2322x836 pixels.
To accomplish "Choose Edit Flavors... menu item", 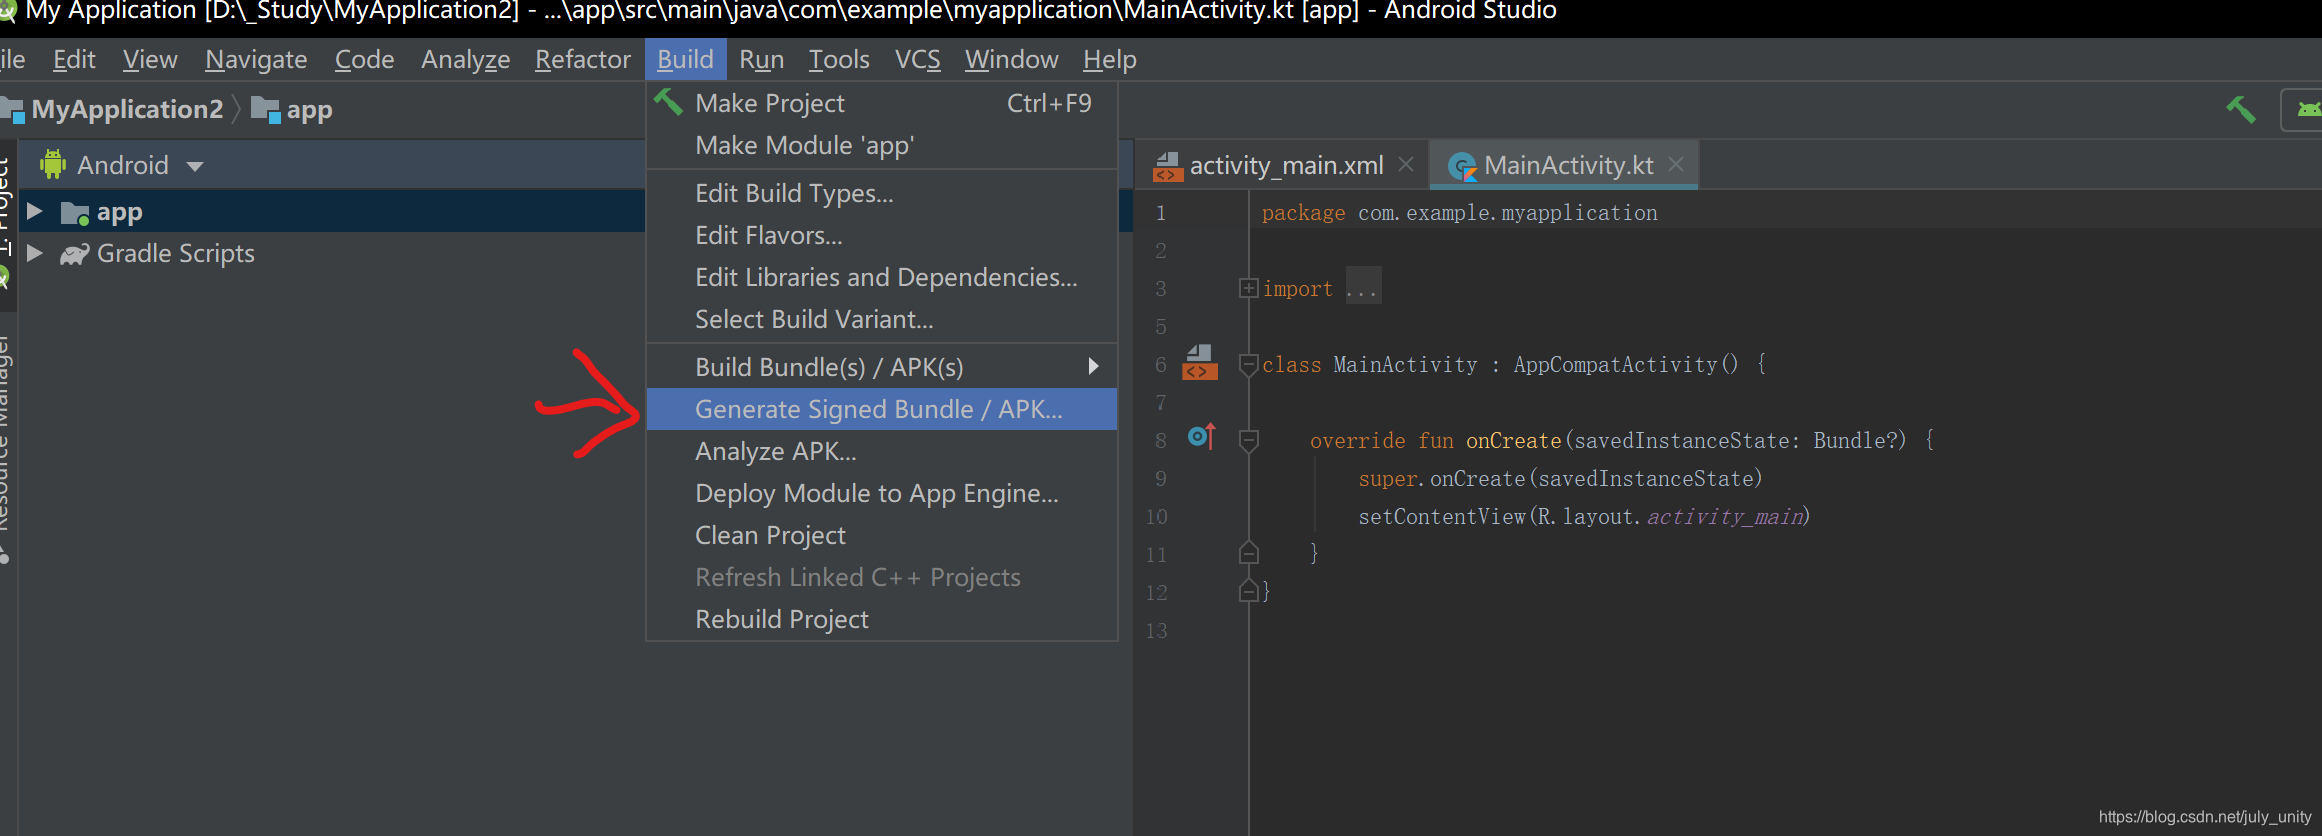I will (x=881, y=235).
